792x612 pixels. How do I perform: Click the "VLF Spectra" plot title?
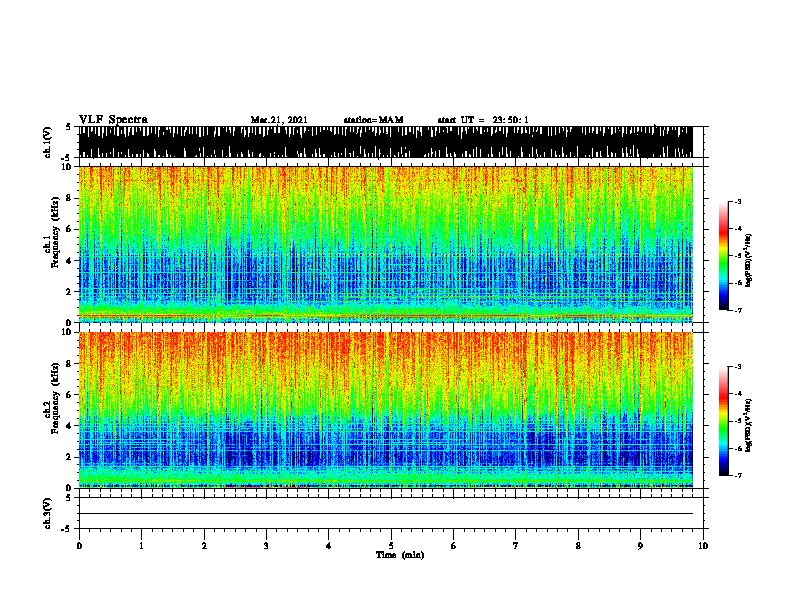pos(113,120)
